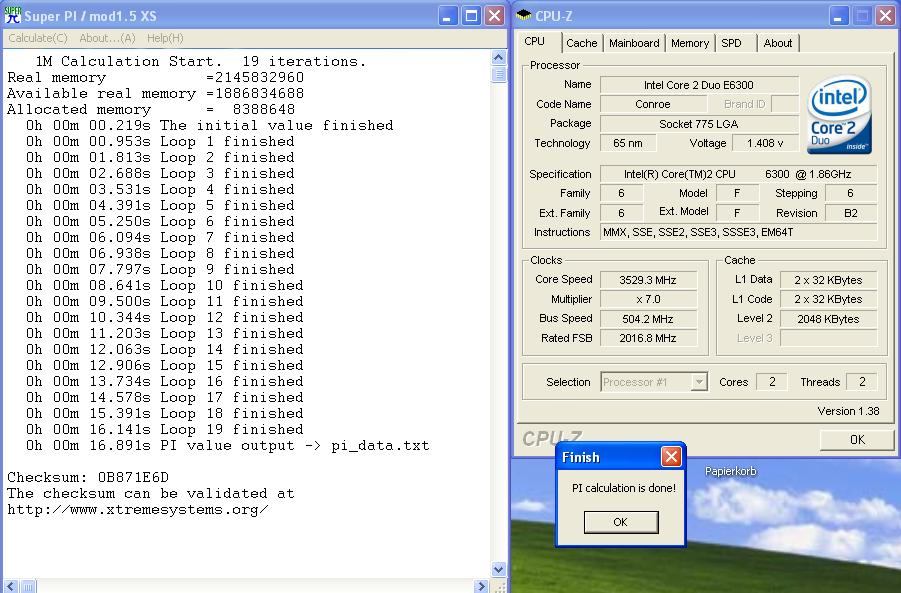This screenshot has height=593, width=901.
Task: Click the Instructions field listing MMX, SSE
Action: pyautogui.click(x=738, y=232)
